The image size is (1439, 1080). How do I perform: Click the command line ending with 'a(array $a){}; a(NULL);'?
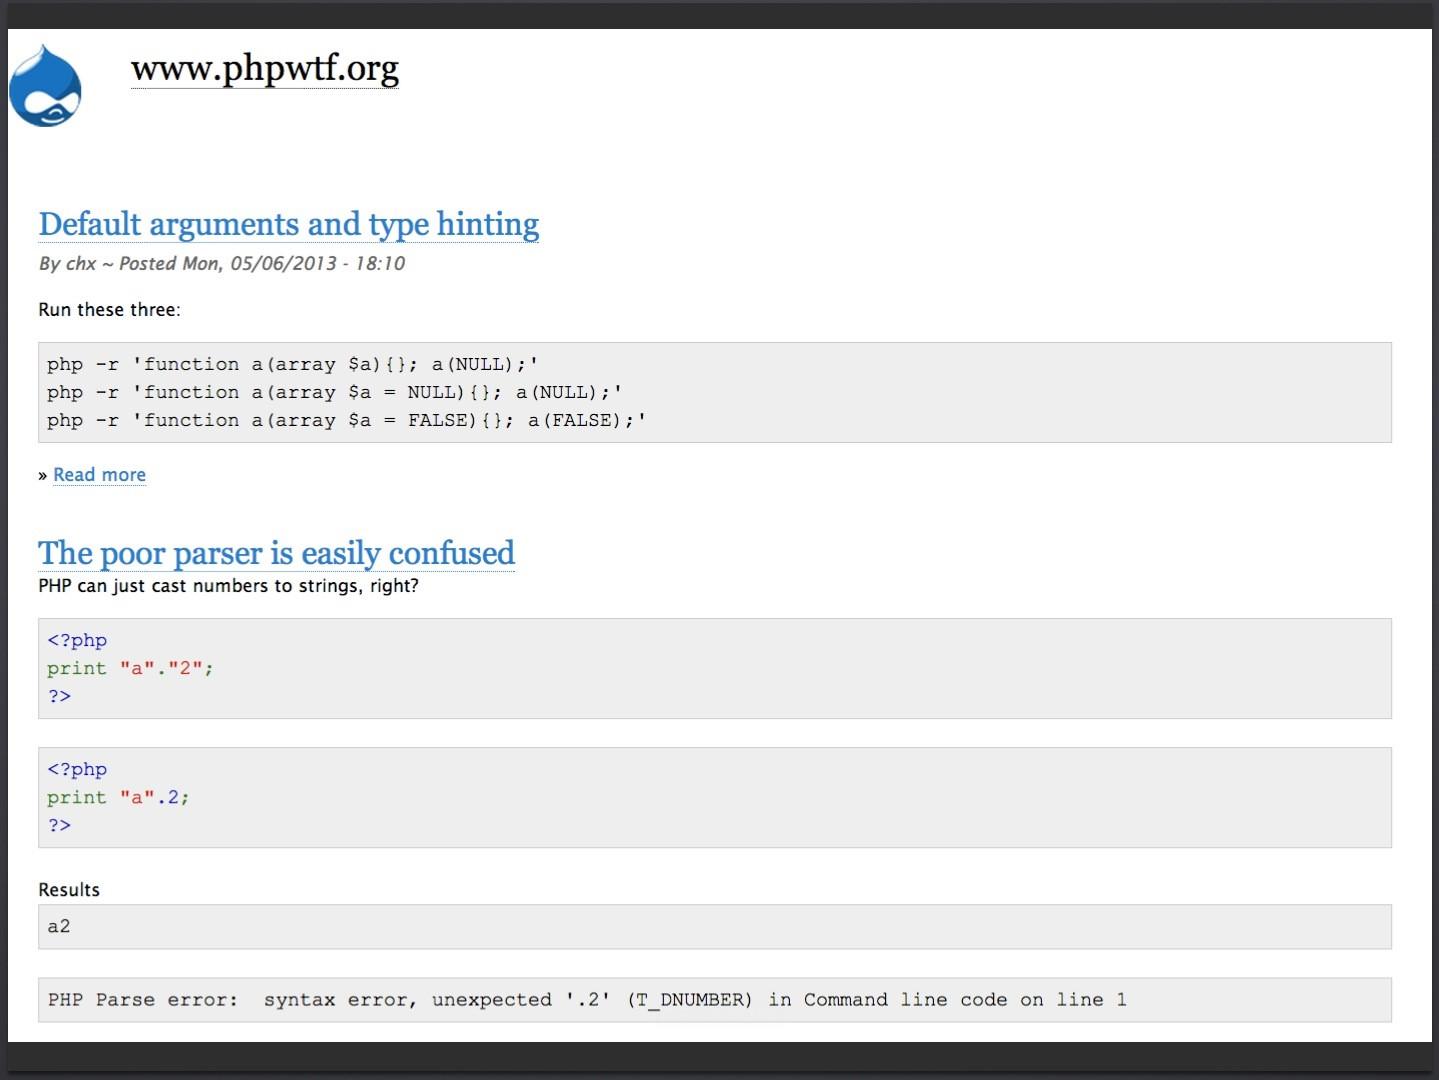(x=292, y=365)
